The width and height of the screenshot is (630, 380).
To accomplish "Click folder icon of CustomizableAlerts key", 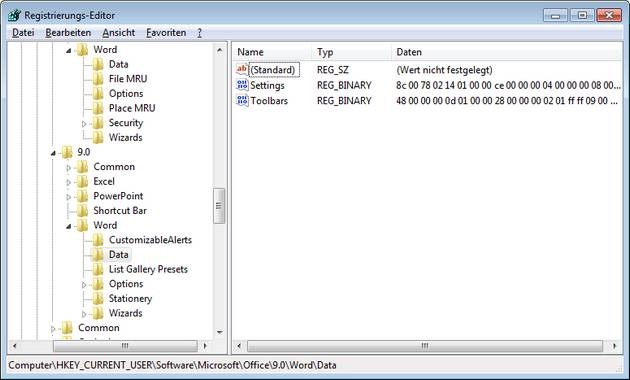I will [98, 240].
